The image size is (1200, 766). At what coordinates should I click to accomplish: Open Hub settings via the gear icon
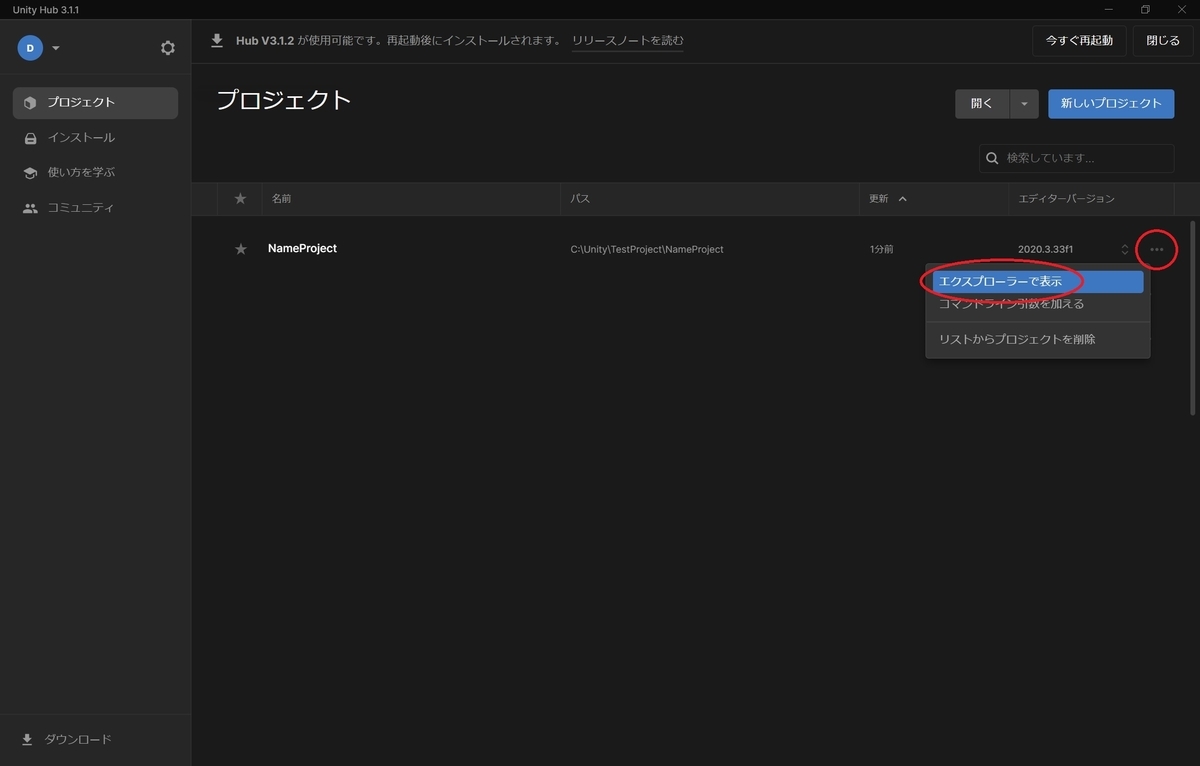167,48
